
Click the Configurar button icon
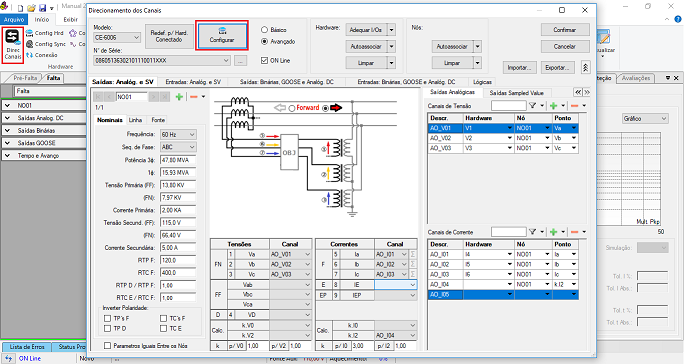pyautogui.click(x=222, y=30)
